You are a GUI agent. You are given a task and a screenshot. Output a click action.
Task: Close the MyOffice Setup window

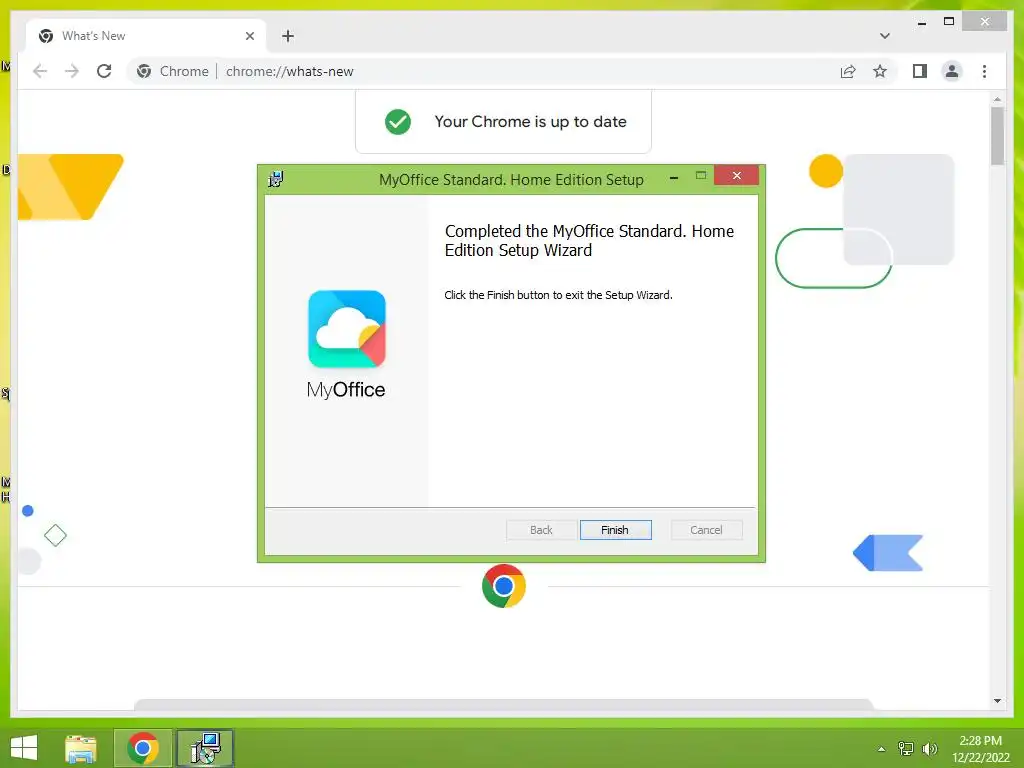[x=736, y=176]
